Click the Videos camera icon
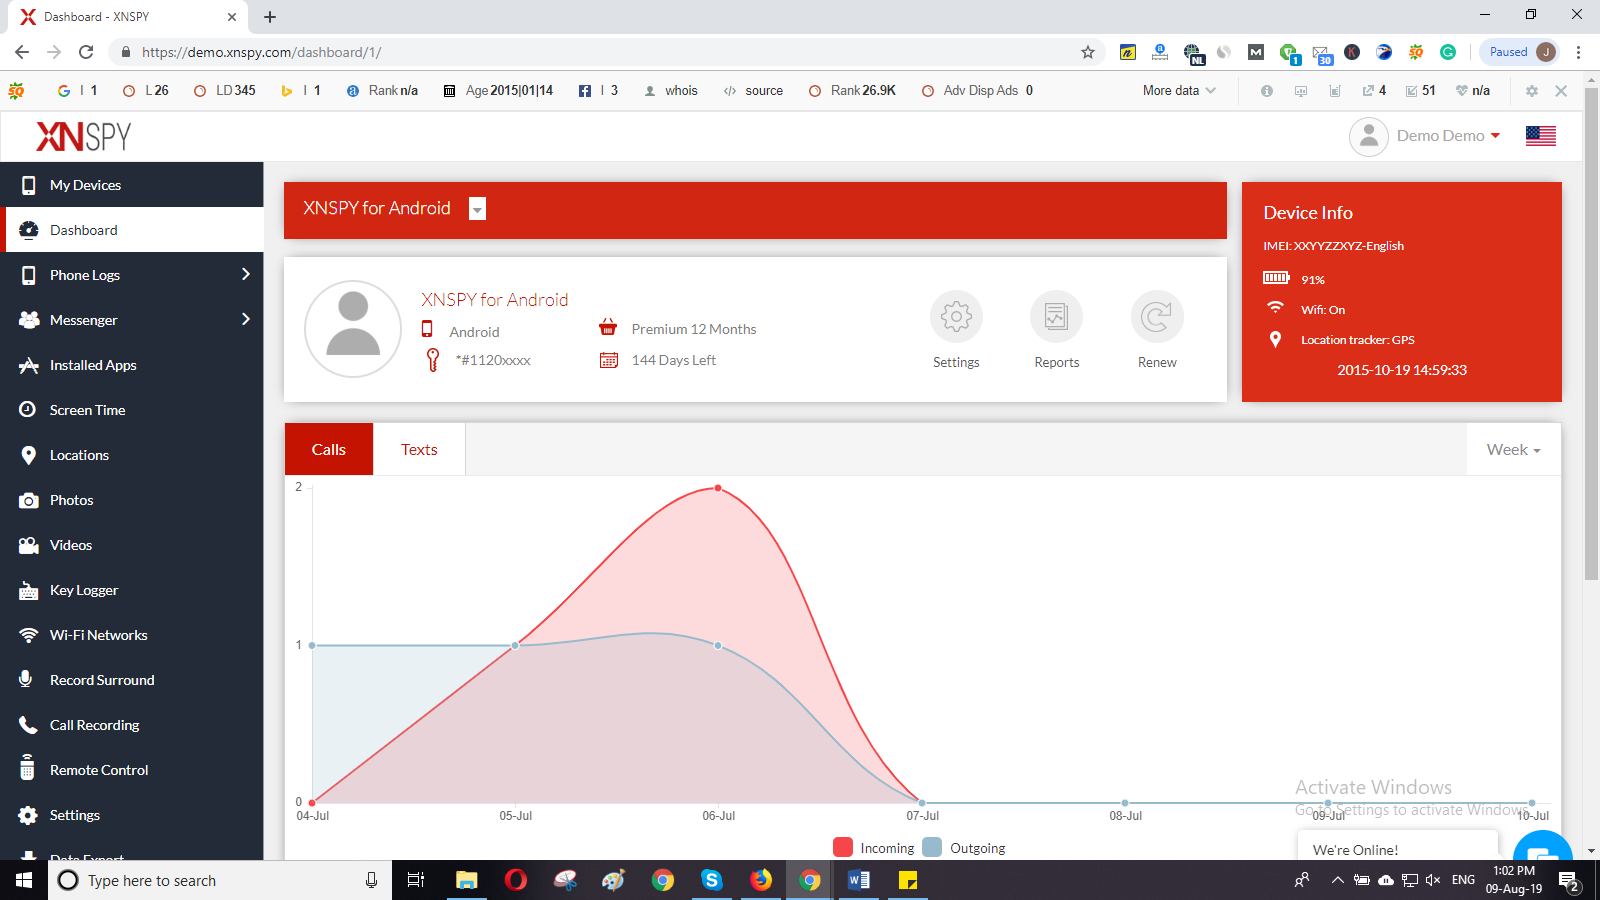 tap(28, 545)
